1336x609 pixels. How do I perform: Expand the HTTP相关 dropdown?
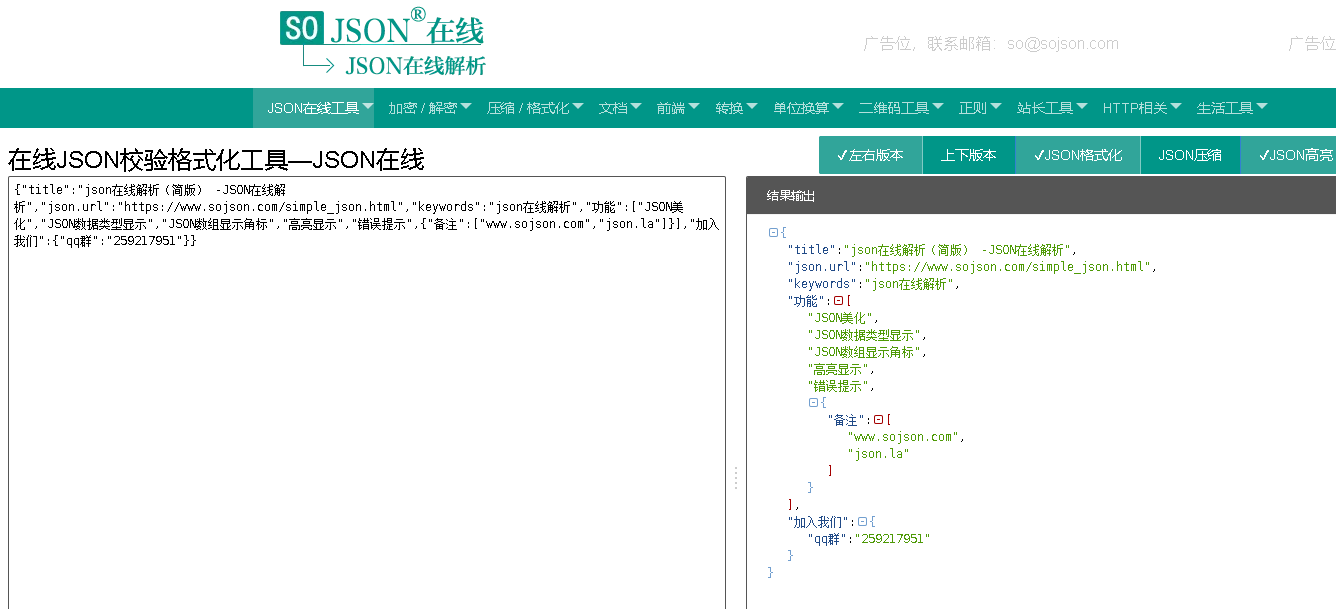tap(1142, 108)
